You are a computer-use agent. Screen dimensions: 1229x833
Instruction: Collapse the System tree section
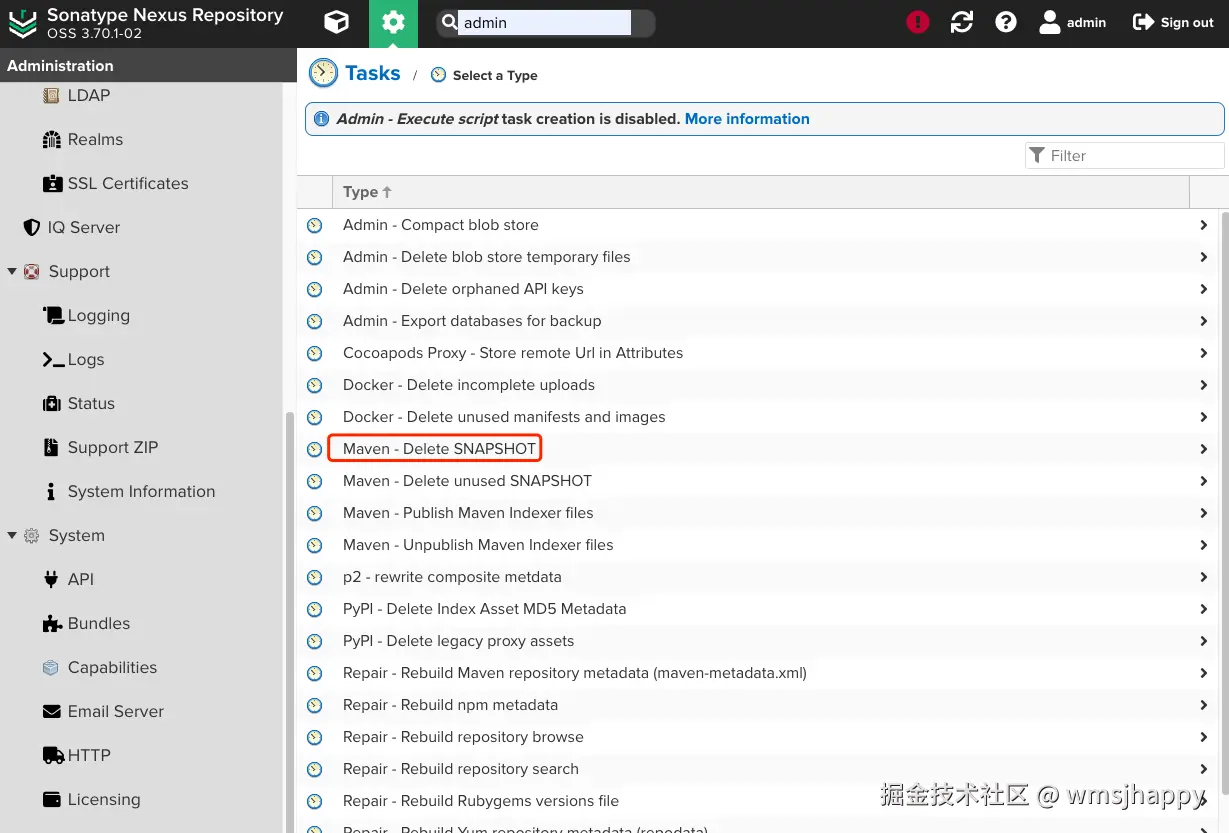point(12,535)
